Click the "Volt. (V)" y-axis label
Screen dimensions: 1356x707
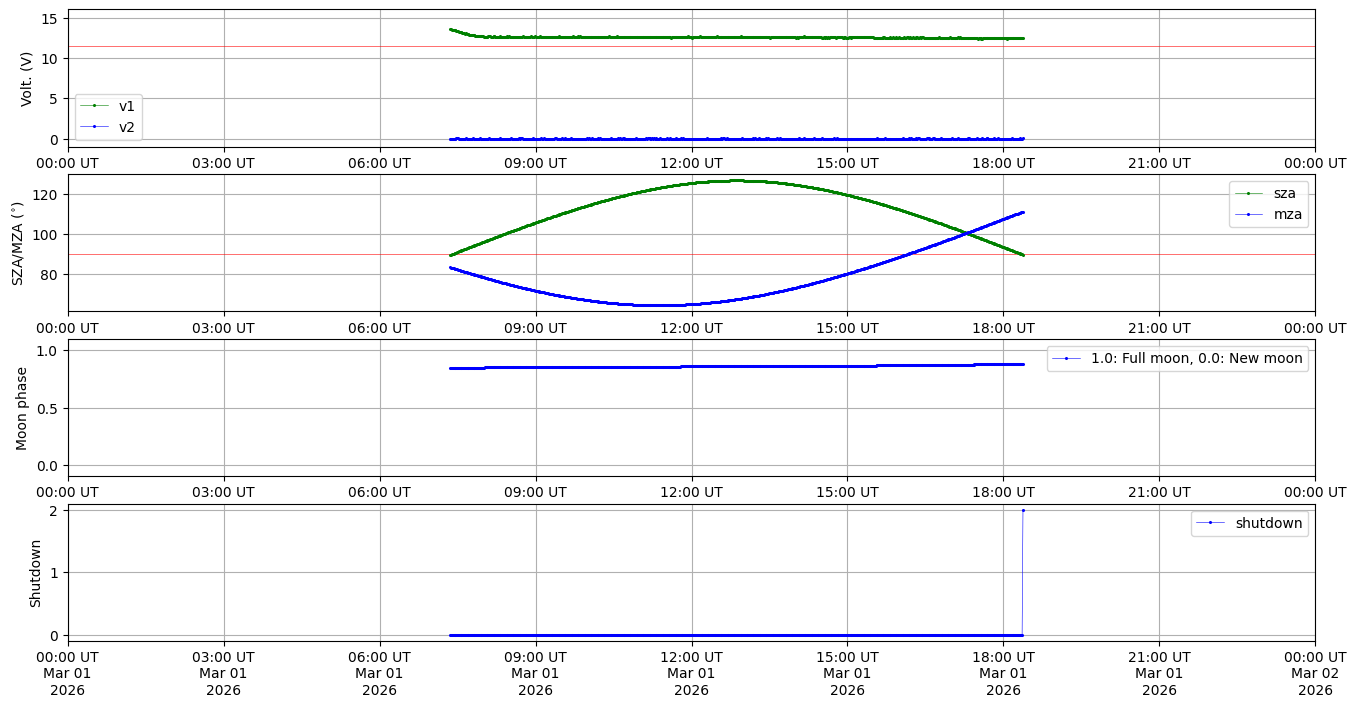pos(27,79)
